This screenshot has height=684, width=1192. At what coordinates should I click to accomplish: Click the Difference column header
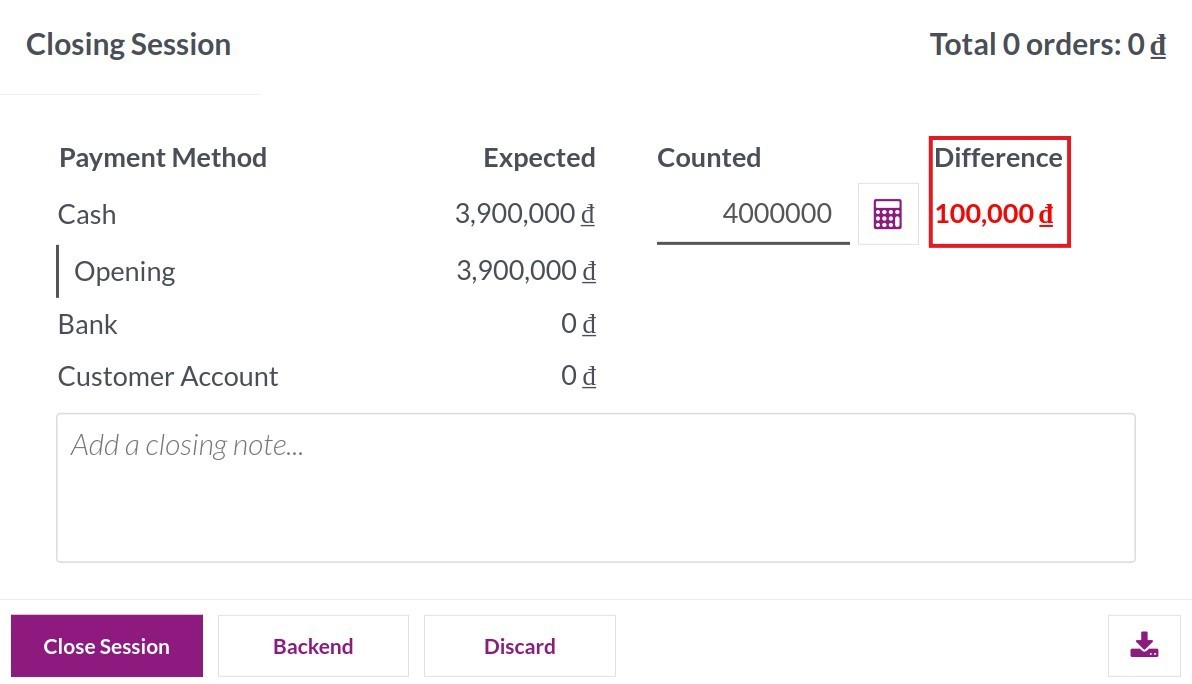pyautogui.click(x=998, y=157)
